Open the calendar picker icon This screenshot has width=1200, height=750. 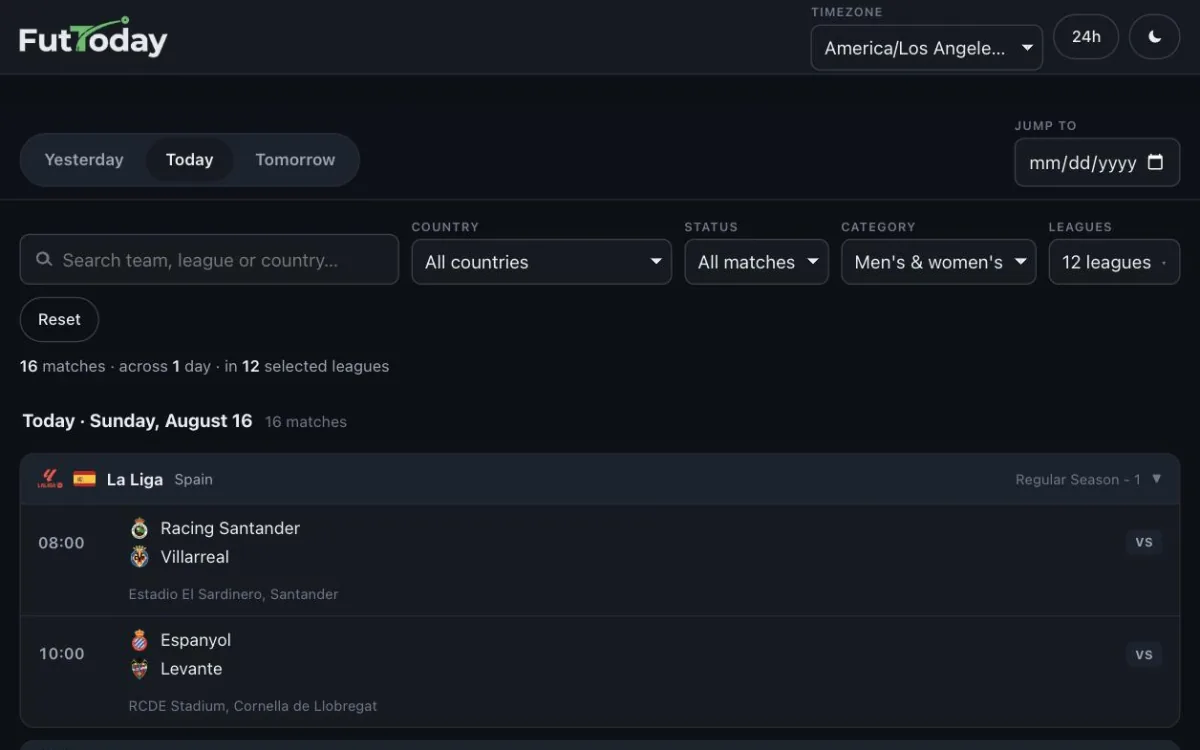point(1155,162)
